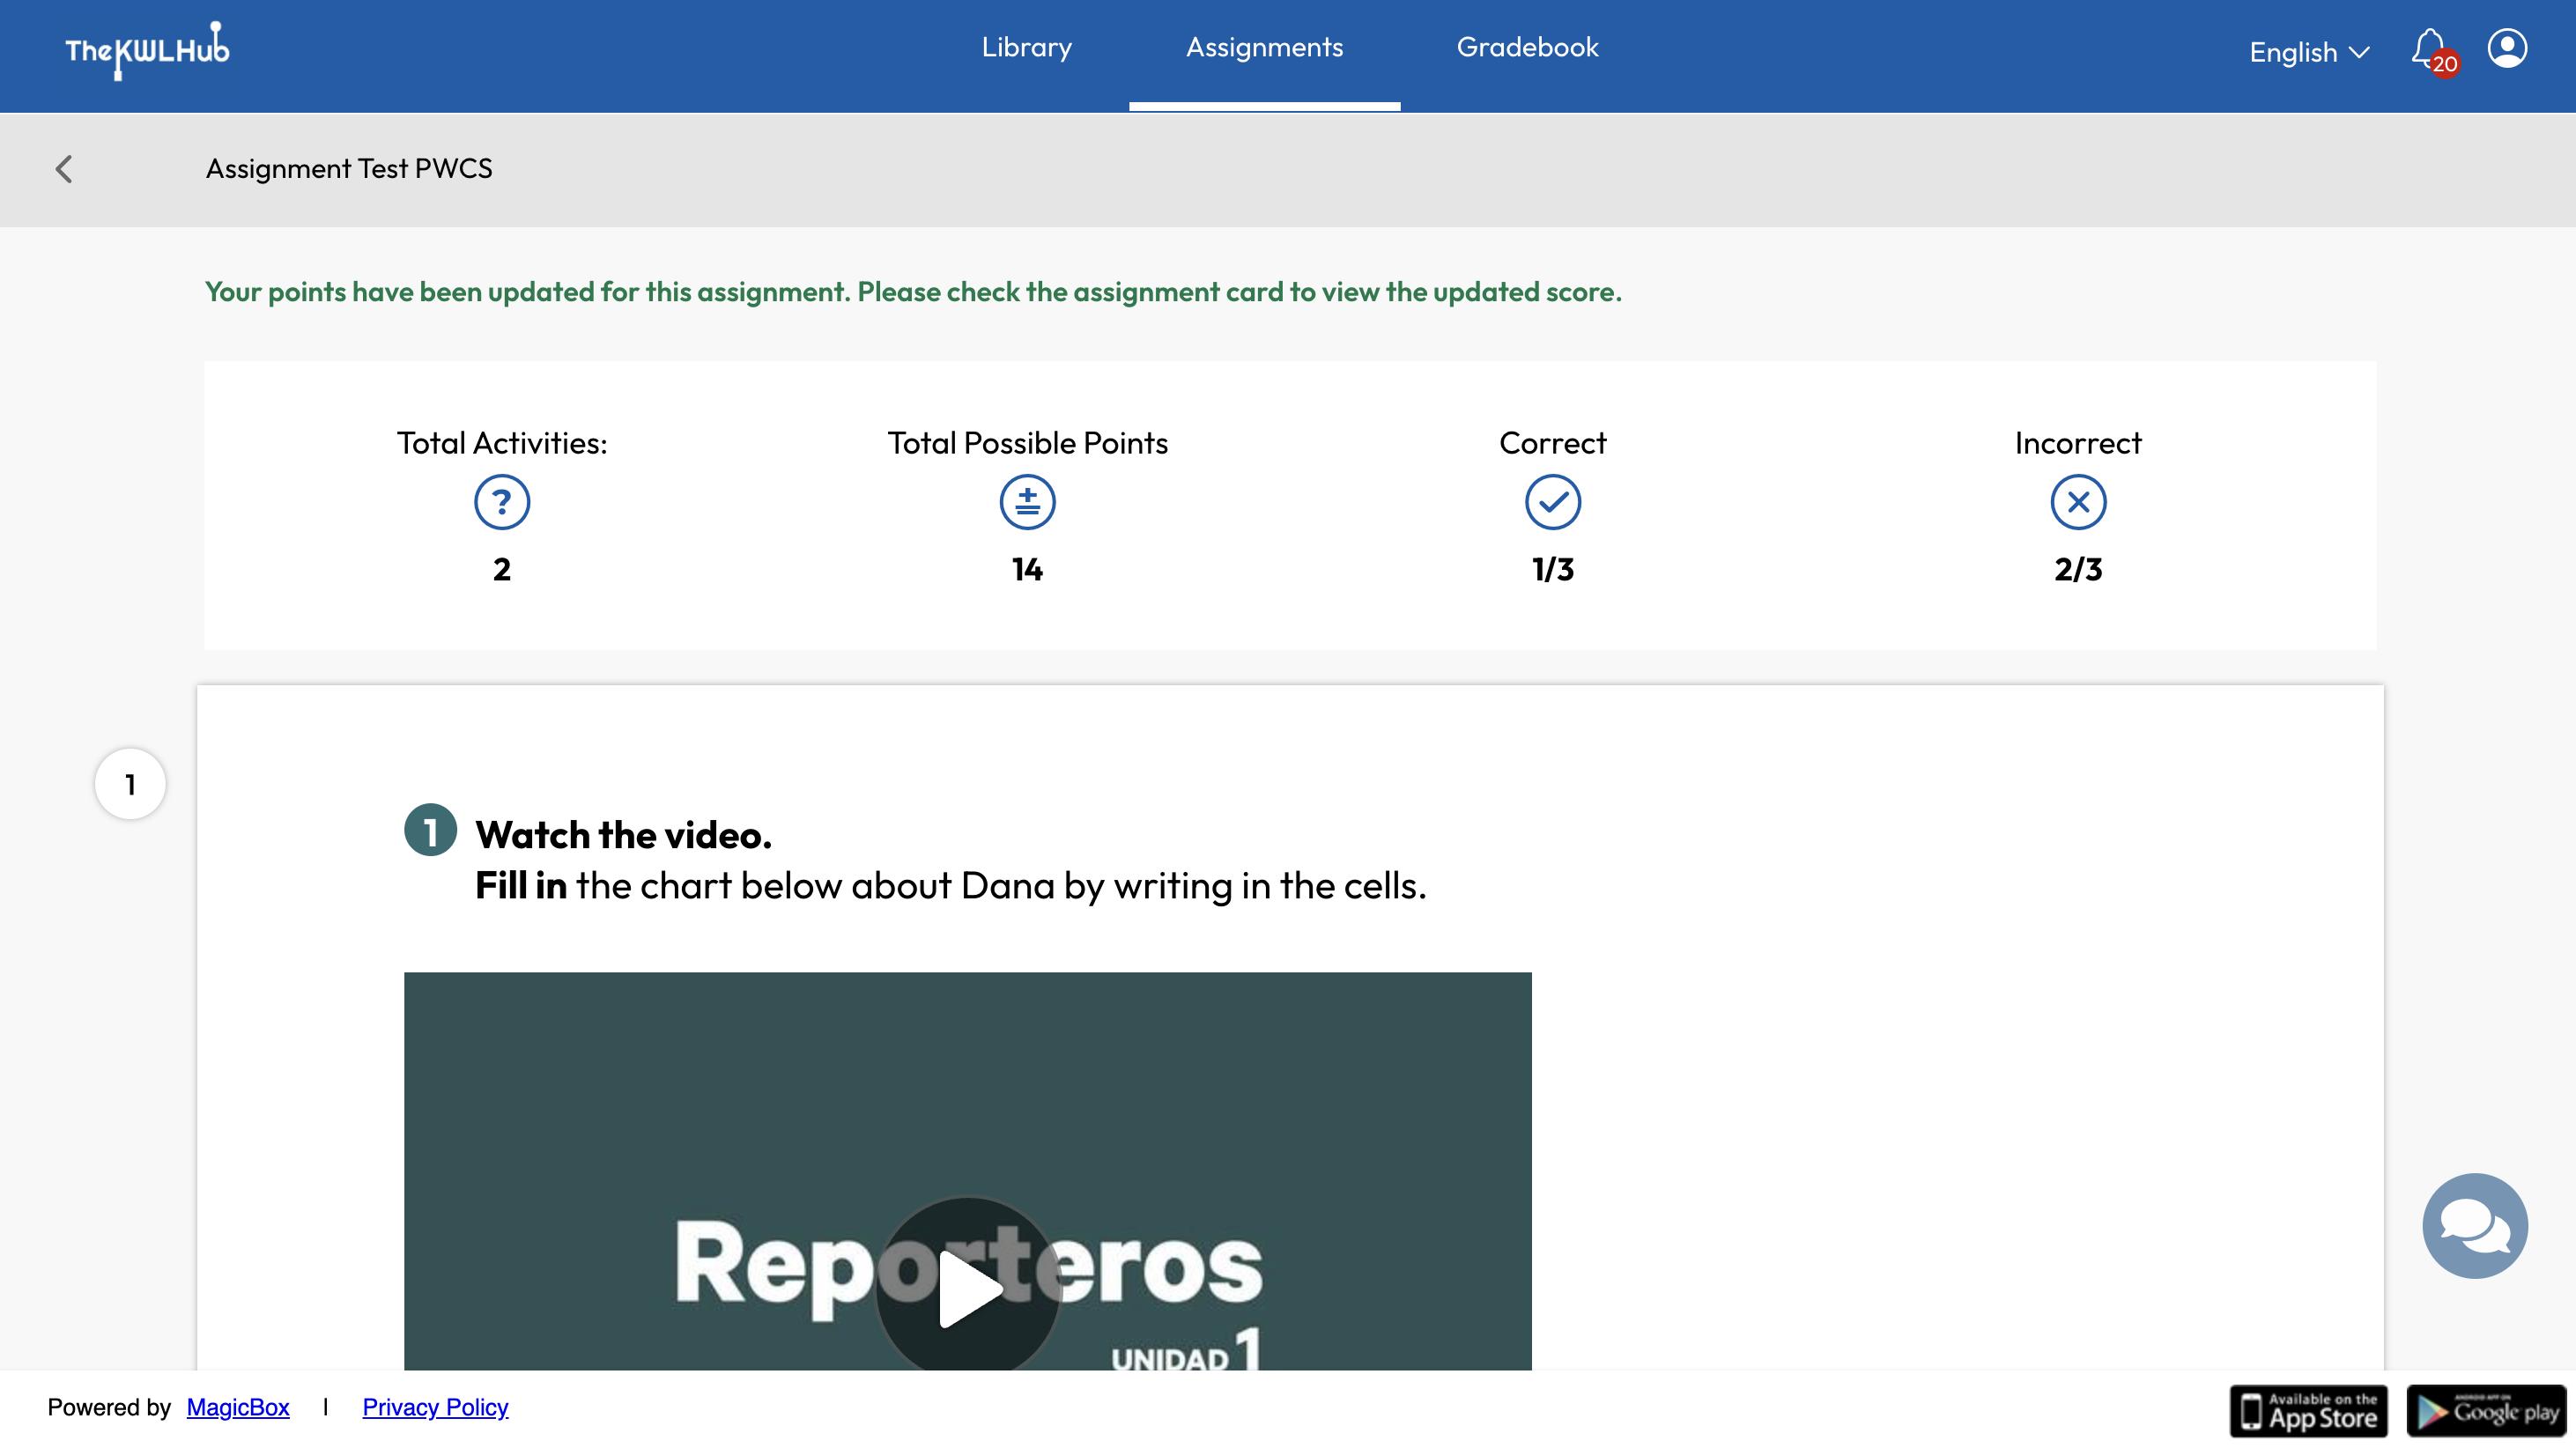Follow the MagicBox link

click(238, 1407)
